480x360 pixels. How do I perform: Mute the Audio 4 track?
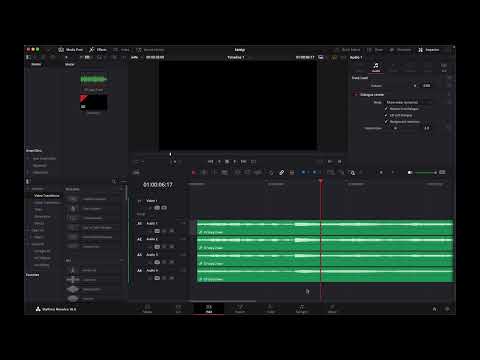pyautogui.click(x=172, y=278)
